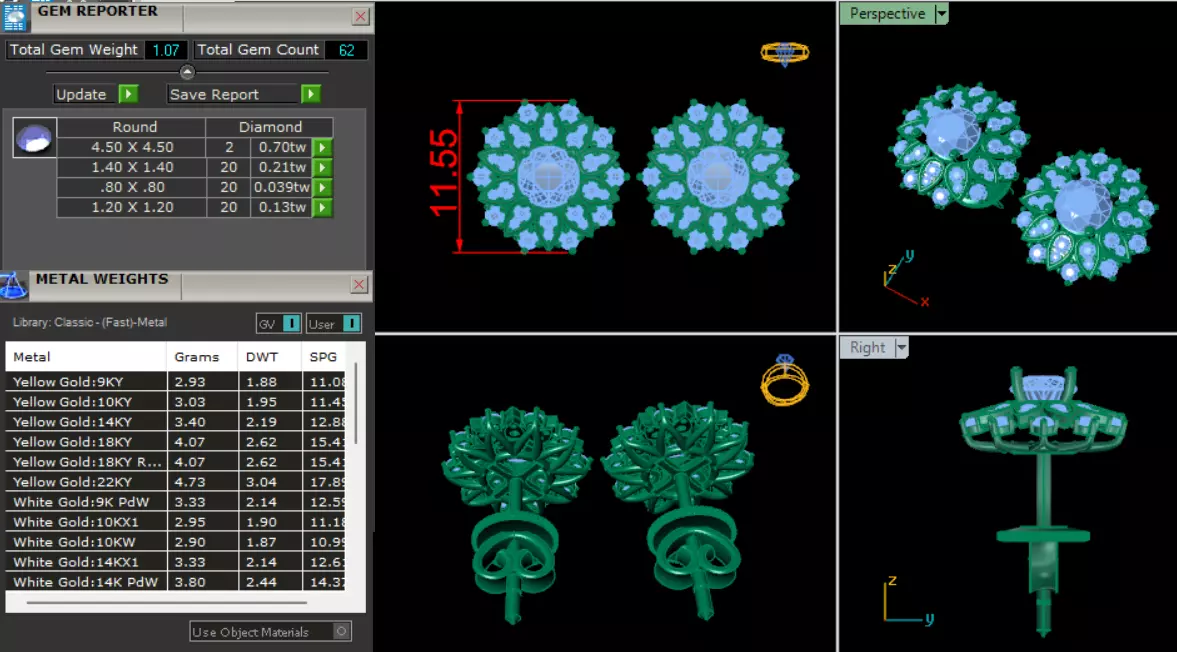Click green arrow for 4.50 X 4.50 row

tap(322, 147)
